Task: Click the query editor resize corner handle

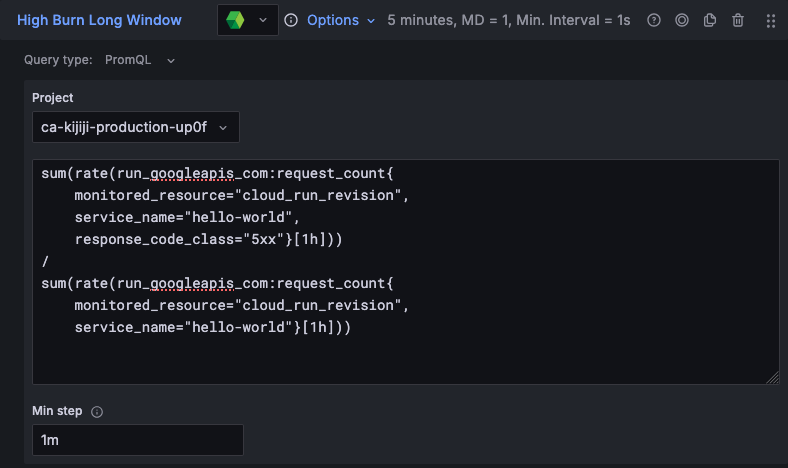Action: click(x=773, y=377)
